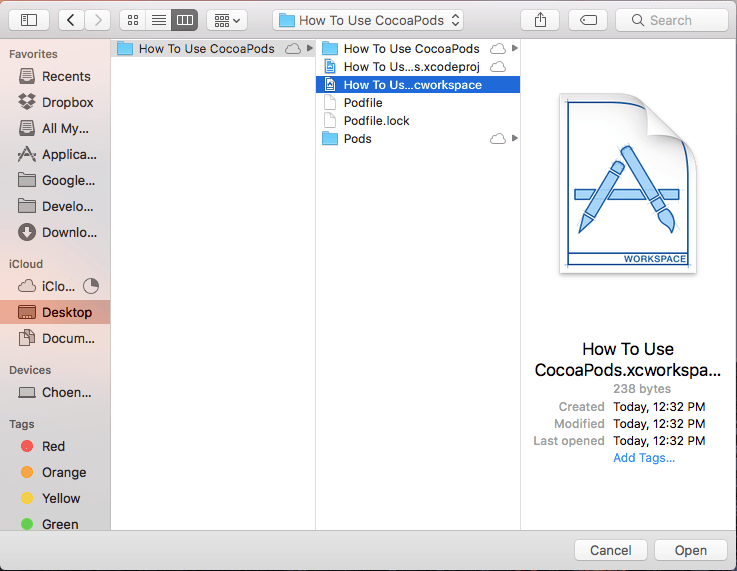Click the cloud icon beside Pods
This screenshot has width=737, height=571.
[x=498, y=139]
